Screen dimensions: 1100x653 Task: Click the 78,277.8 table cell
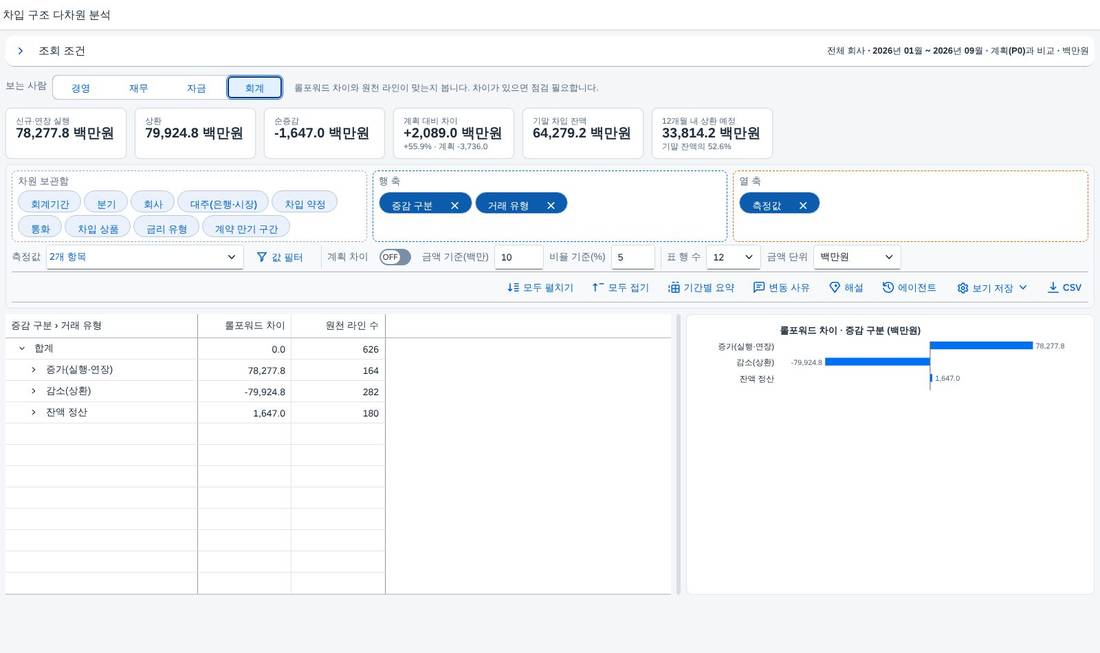pos(244,370)
